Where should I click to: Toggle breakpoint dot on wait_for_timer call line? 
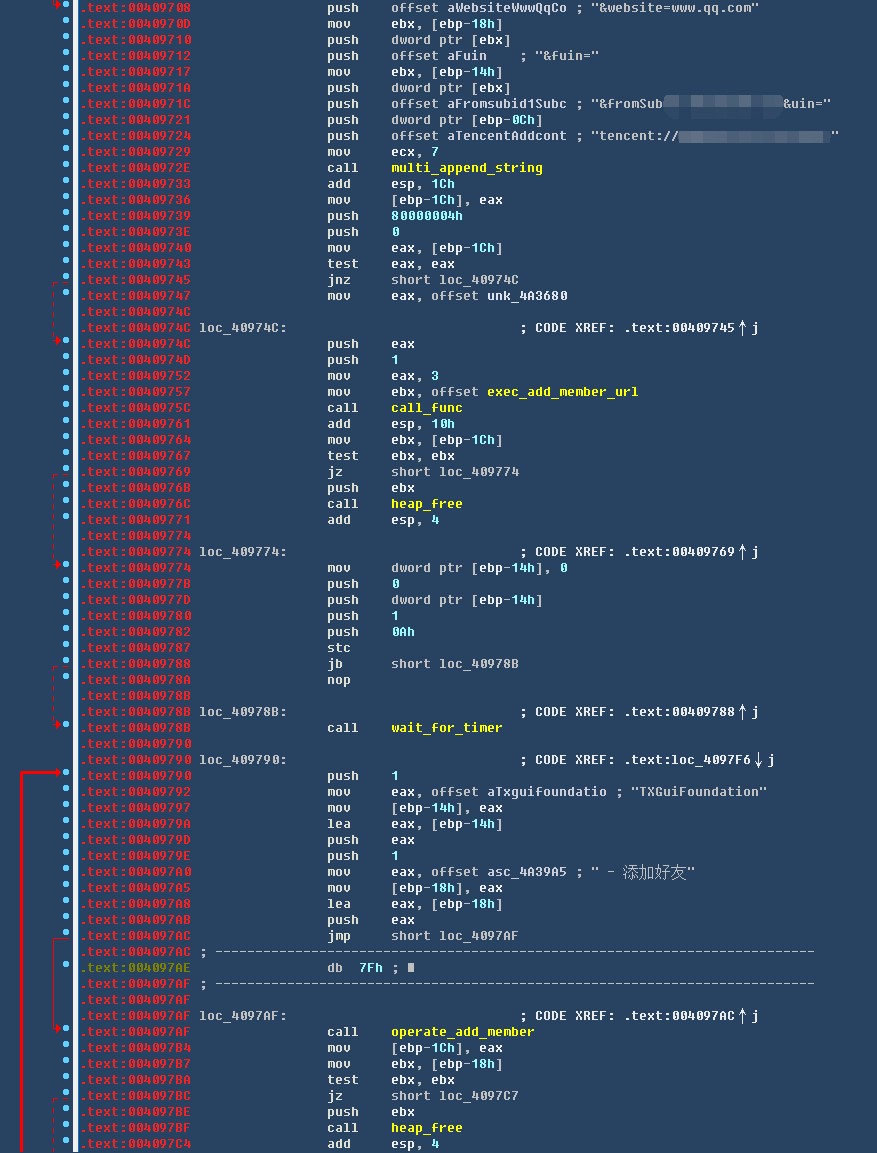[66, 728]
